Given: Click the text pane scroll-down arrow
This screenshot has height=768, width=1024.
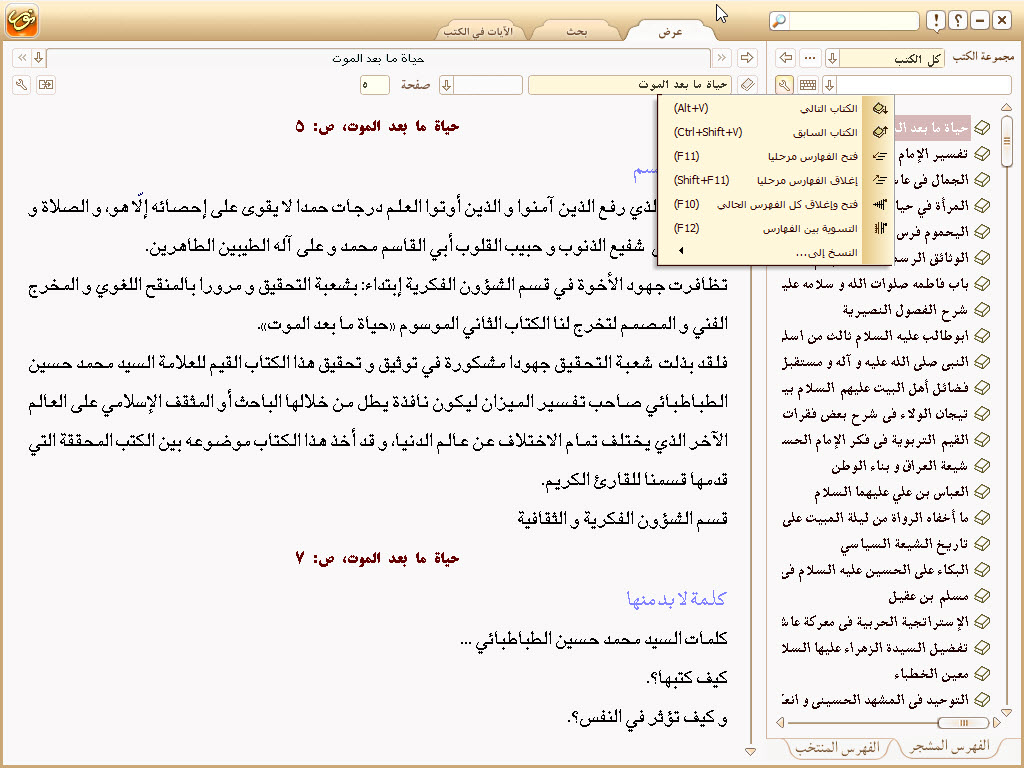Looking at the screenshot, I should click(x=750, y=751).
